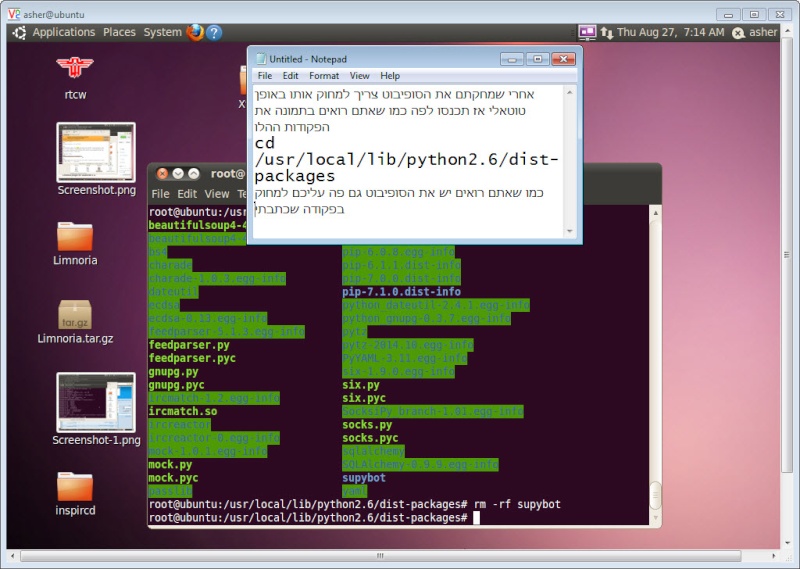Screen dimensions: 800x569
Task: Click the mock.pyc entry
Action: pos(173,478)
